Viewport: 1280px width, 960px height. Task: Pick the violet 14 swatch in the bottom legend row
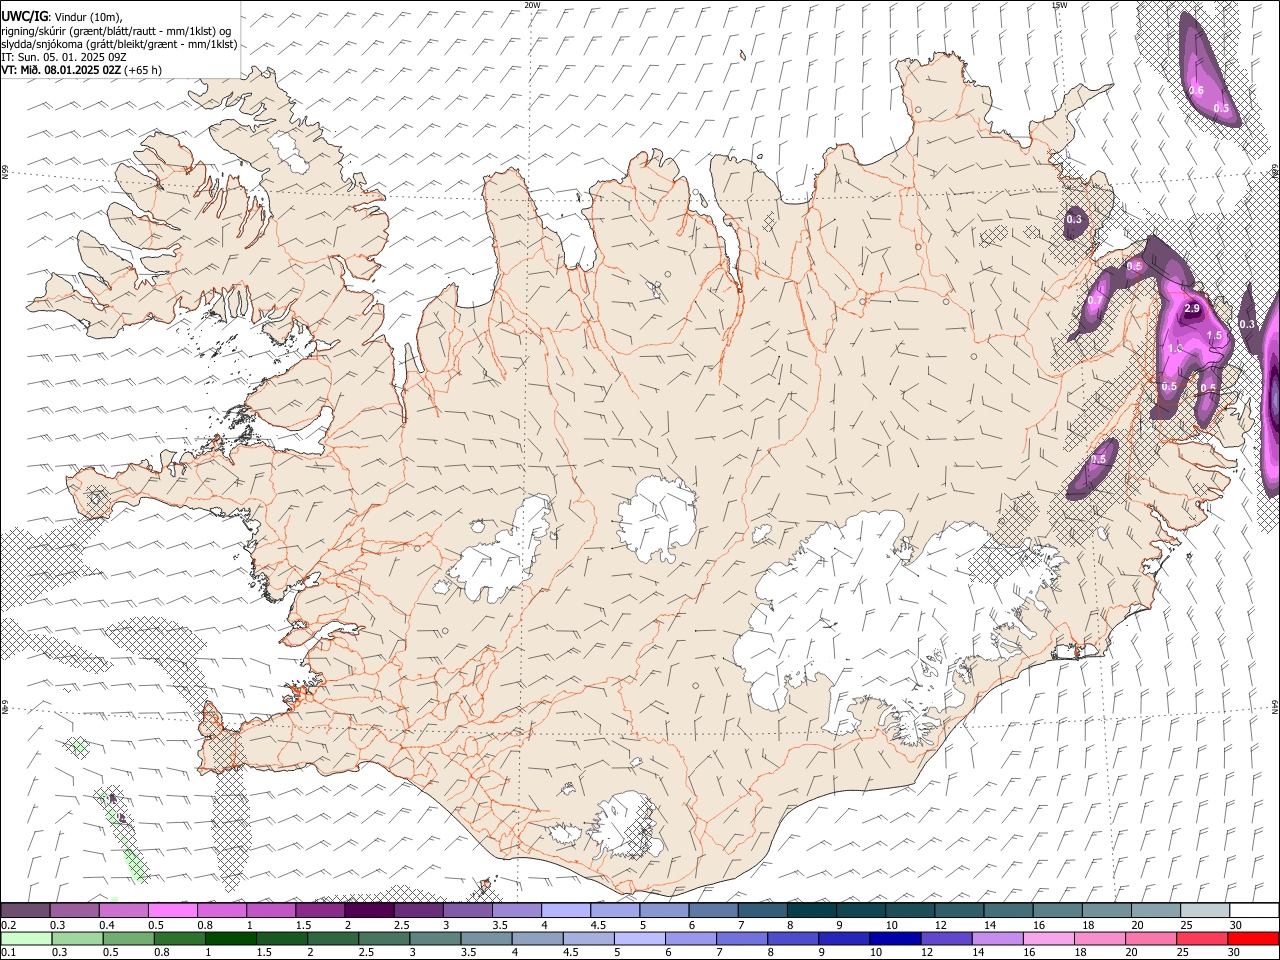pyautogui.click(x=996, y=938)
